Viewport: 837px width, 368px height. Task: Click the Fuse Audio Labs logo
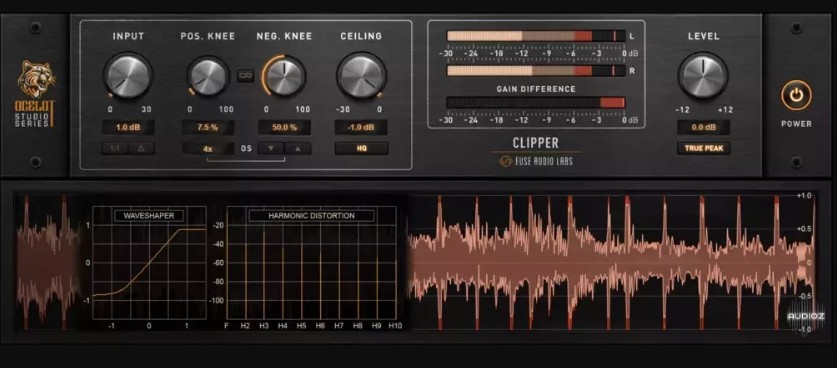pos(536,160)
